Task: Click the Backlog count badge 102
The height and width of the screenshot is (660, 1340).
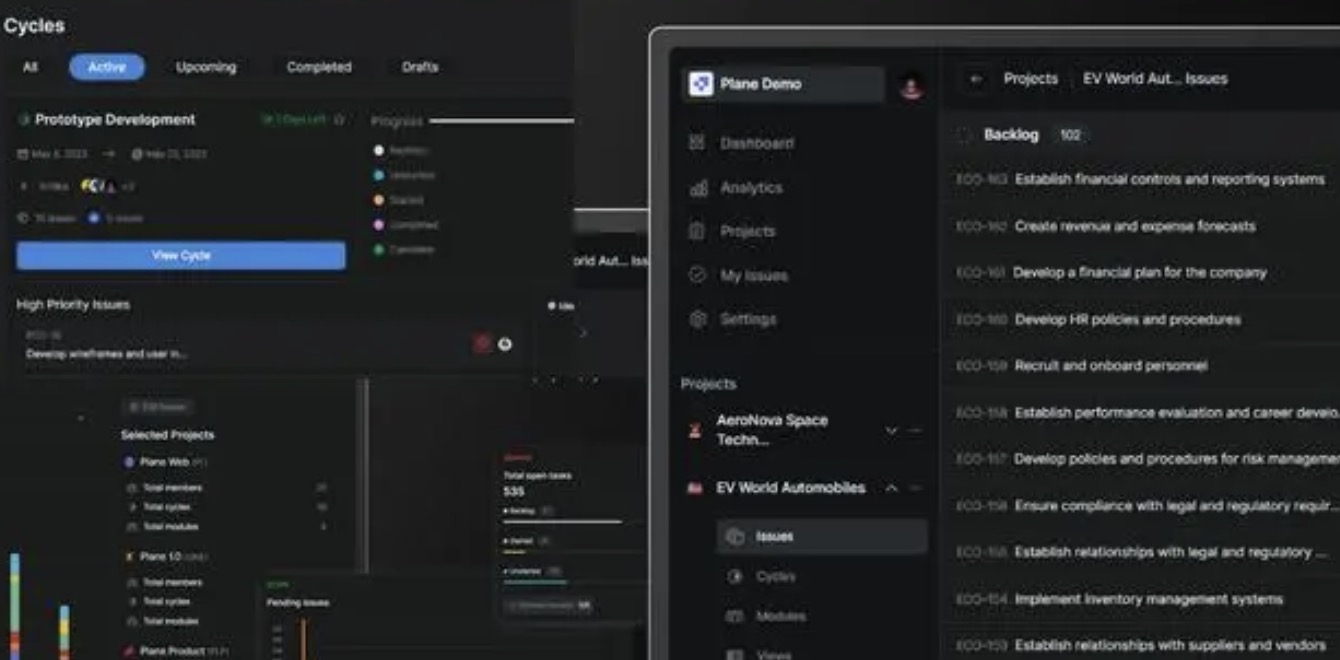Action: [1070, 135]
